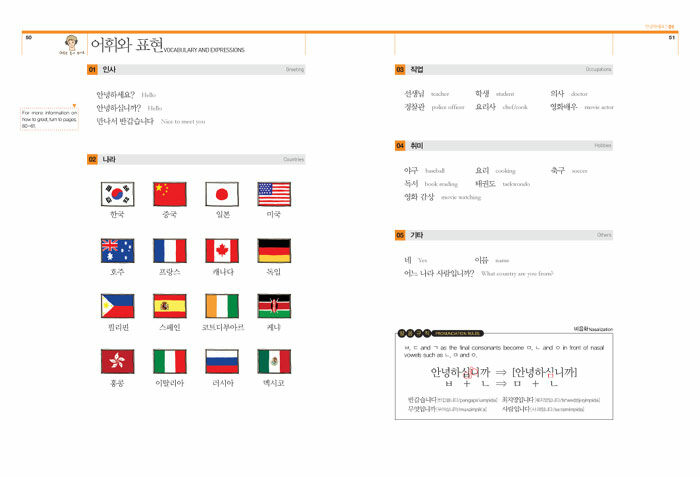
Task: Click the example word 반갑습니다 in the pronunciation box
Action: click(422, 400)
